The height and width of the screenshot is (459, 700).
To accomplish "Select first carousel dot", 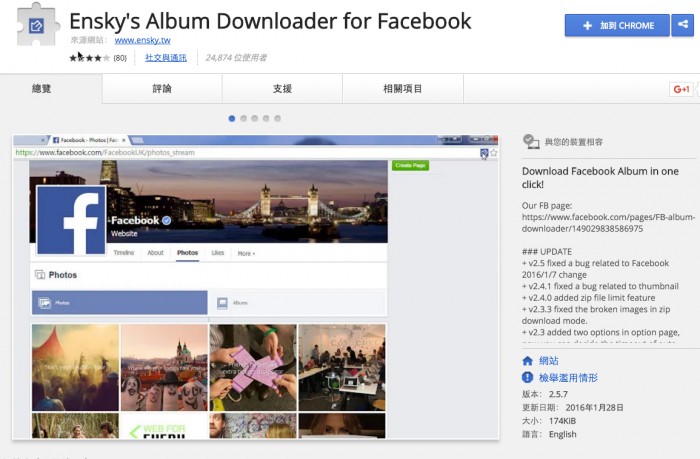I will point(232,118).
